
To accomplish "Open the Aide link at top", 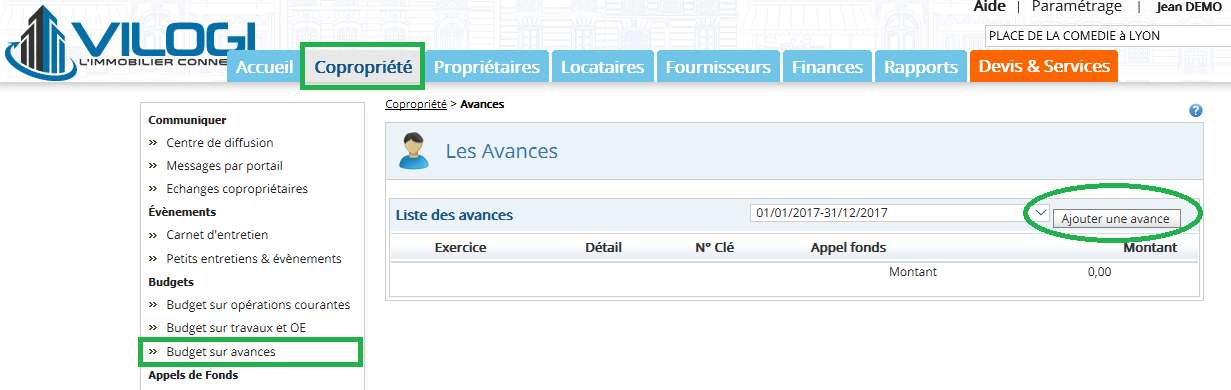I will pyautogui.click(x=989, y=7).
